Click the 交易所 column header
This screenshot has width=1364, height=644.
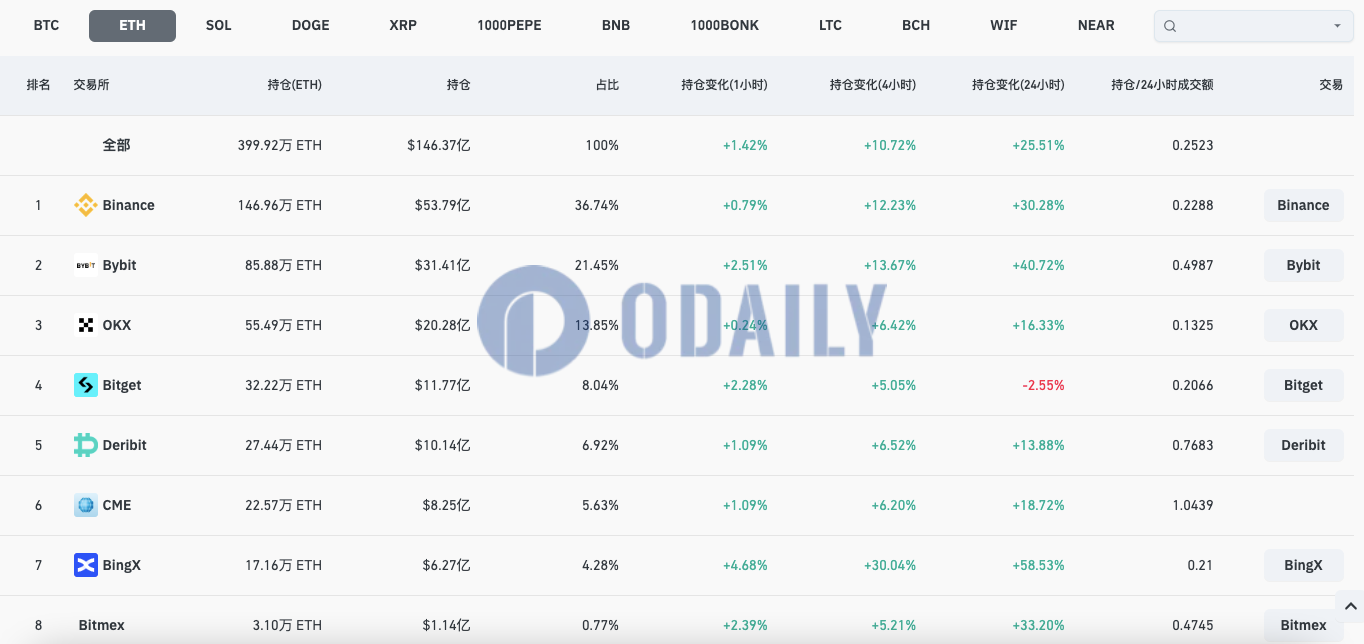click(91, 85)
